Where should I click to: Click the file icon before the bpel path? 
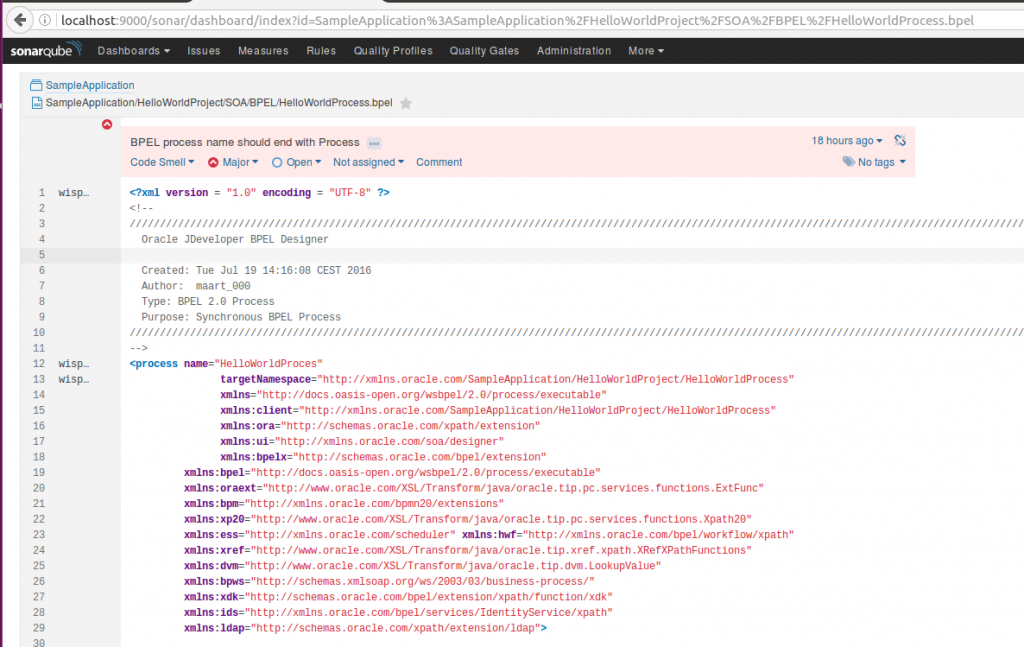coord(37,102)
